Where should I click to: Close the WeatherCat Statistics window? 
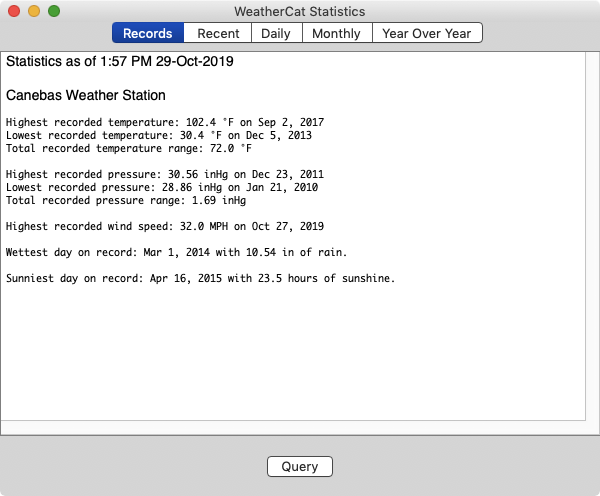pyautogui.click(x=14, y=11)
